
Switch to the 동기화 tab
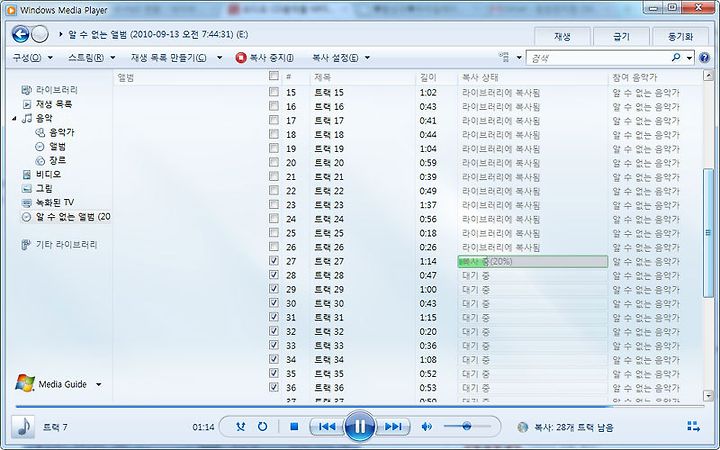pyautogui.click(x=680, y=37)
